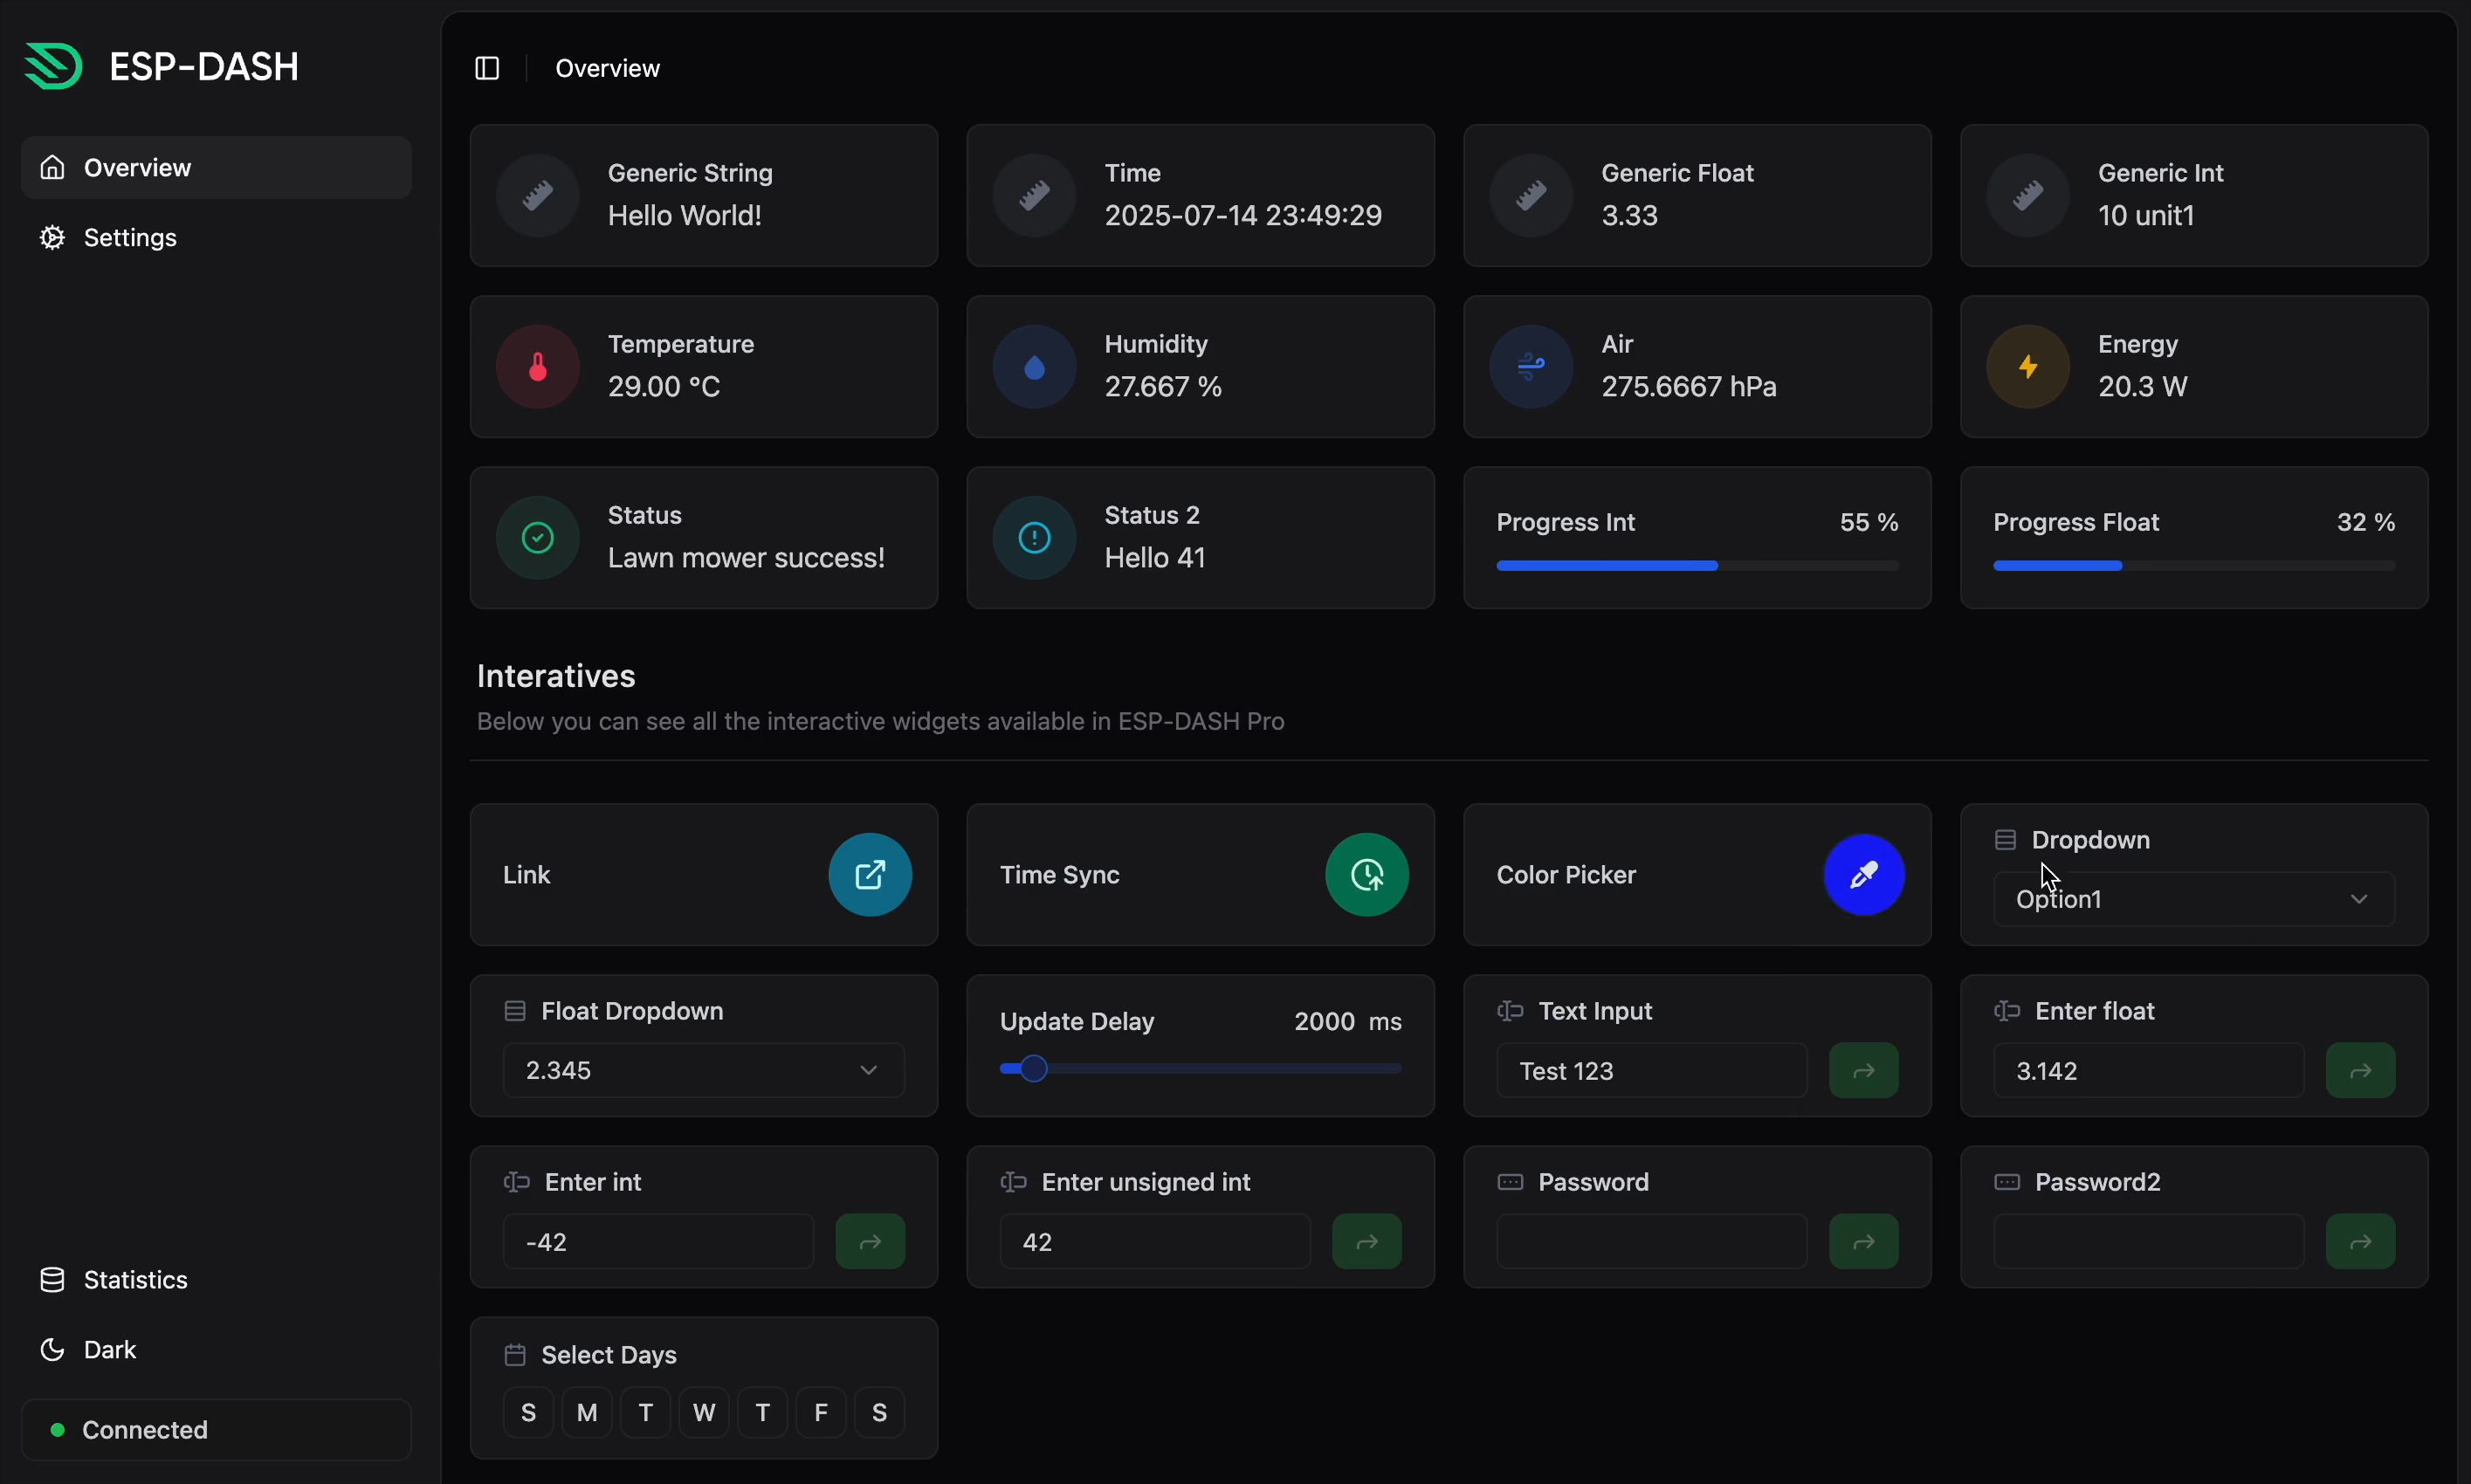Toggle Saturday in Select Days
The height and width of the screenshot is (1484, 2471).
point(879,1412)
